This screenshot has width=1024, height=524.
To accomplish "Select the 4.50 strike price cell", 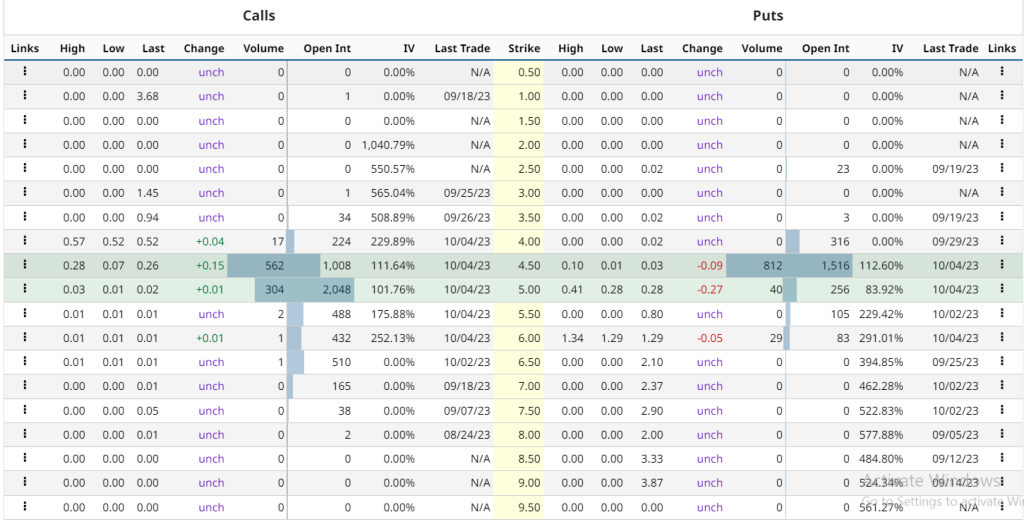I will (527, 265).
